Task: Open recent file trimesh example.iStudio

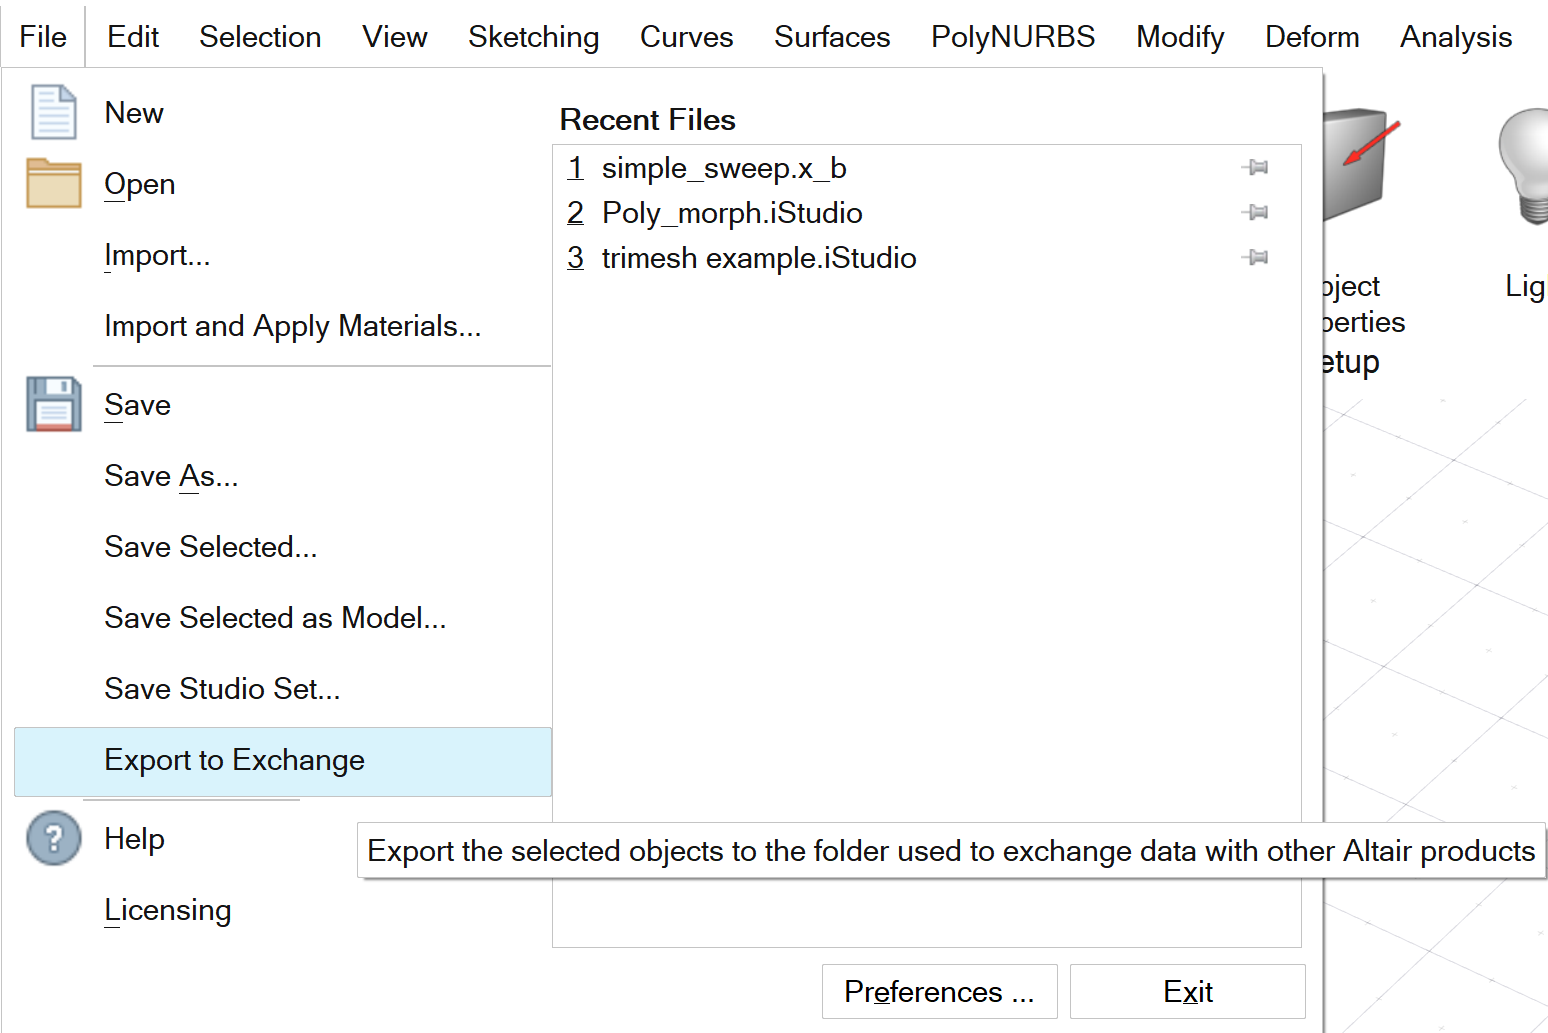Action: tap(758, 258)
